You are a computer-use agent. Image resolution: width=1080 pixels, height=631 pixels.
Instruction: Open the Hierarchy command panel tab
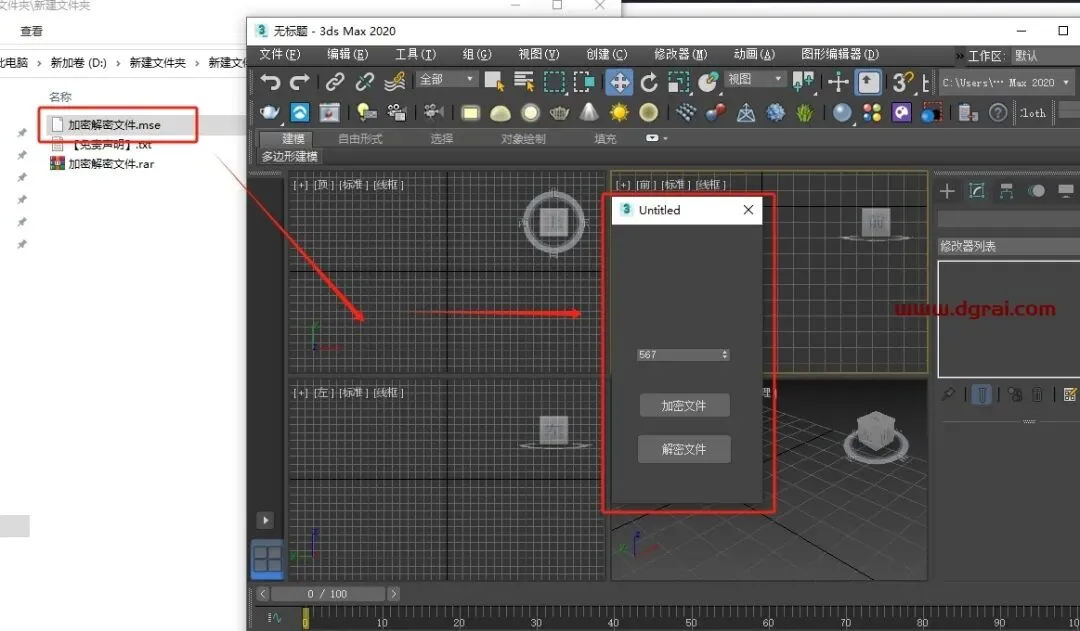click(x=1006, y=191)
